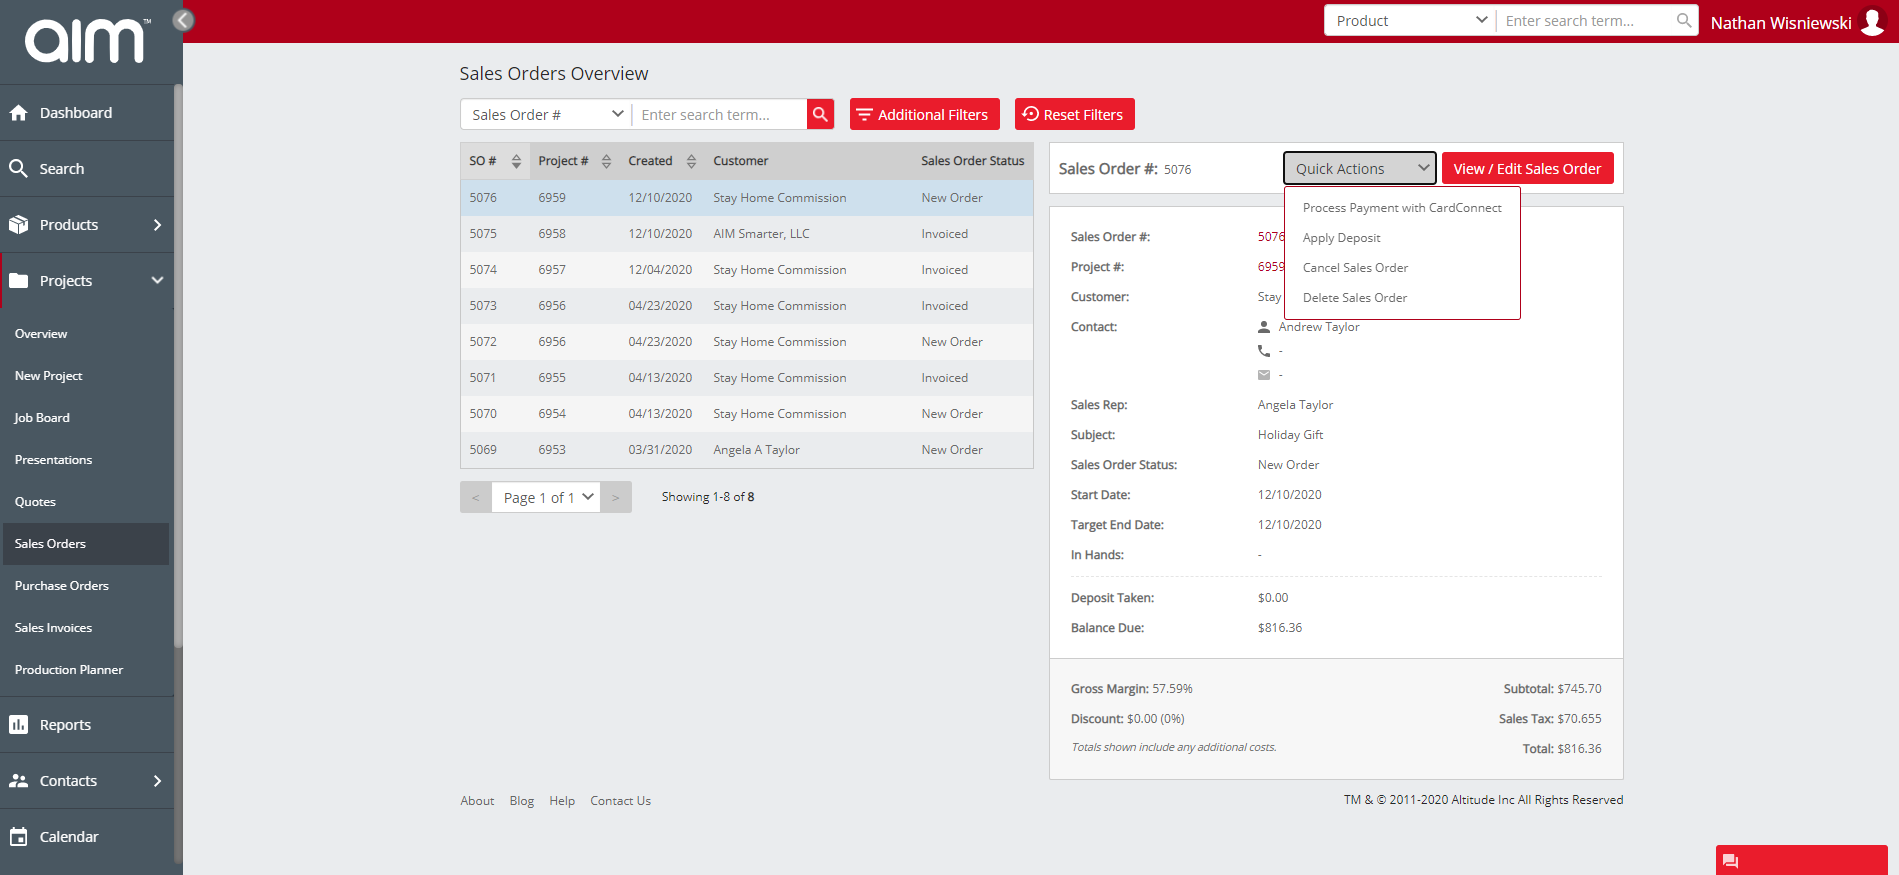The image size is (1899, 875).
Task: Select sales order row 5070
Action: 747,414
